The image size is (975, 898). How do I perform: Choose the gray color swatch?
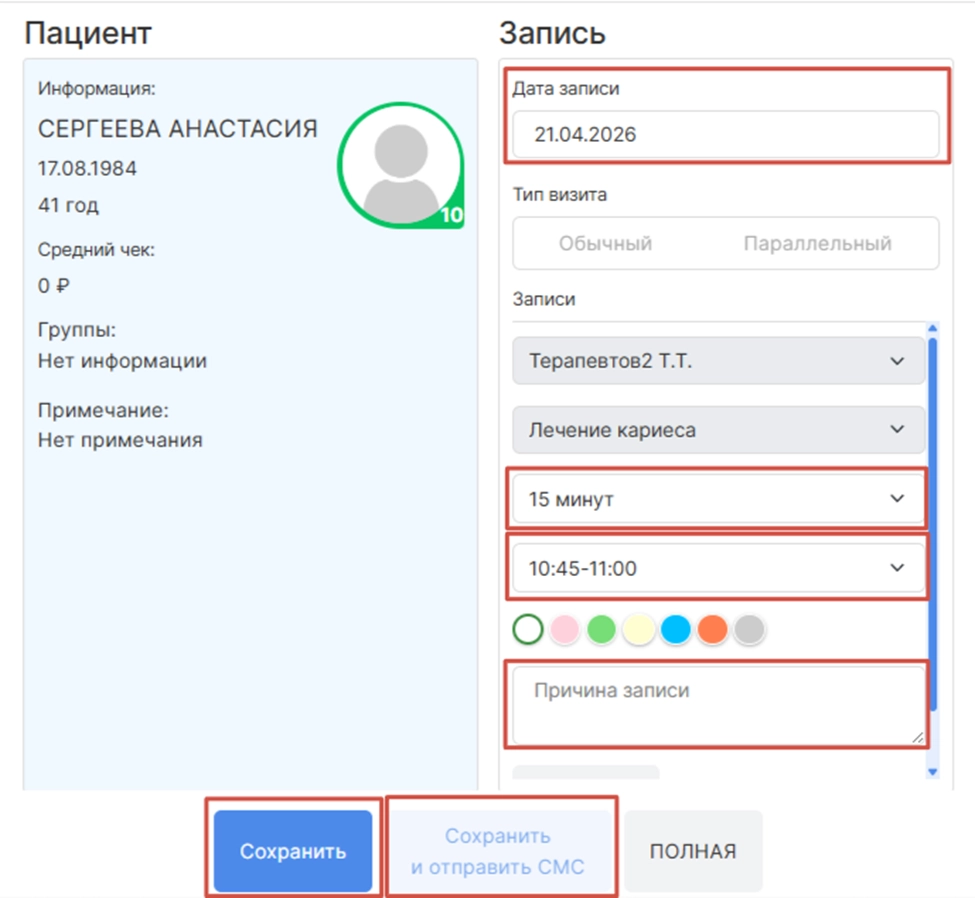(x=749, y=629)
